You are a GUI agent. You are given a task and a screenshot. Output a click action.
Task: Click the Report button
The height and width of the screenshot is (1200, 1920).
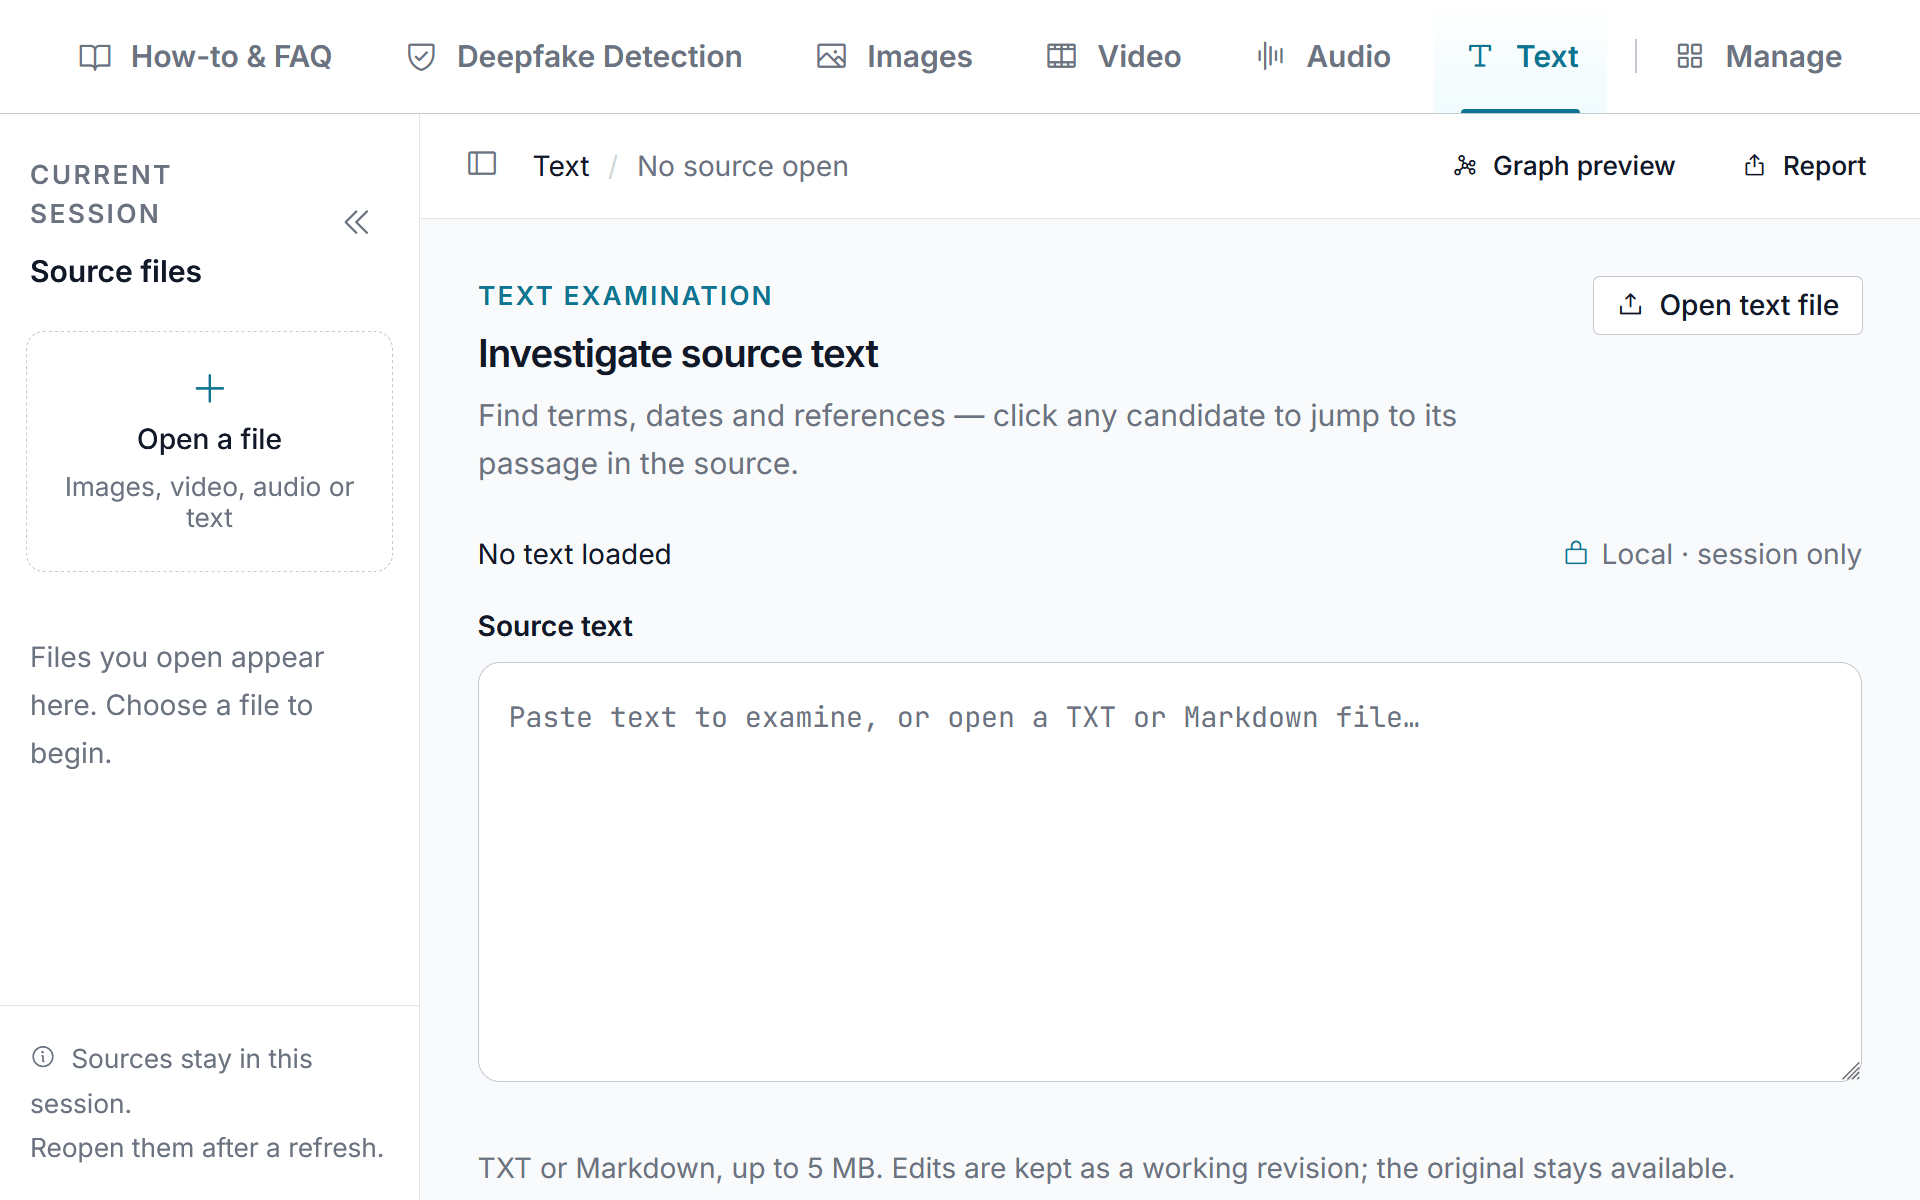point(1806,166)
